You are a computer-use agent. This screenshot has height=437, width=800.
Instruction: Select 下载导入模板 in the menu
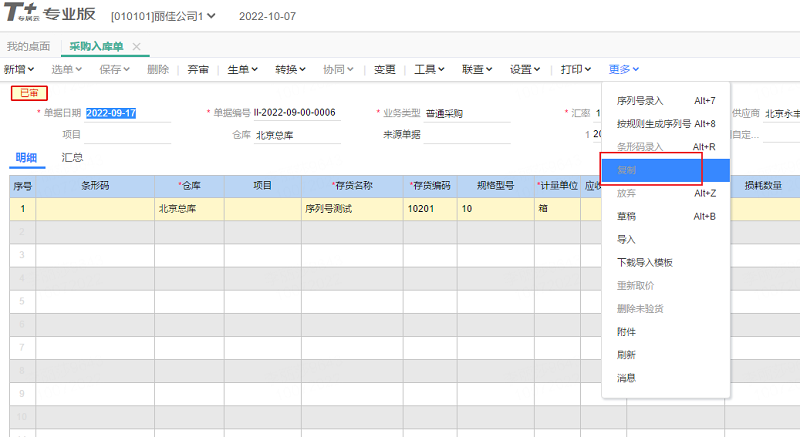point(645,262)
